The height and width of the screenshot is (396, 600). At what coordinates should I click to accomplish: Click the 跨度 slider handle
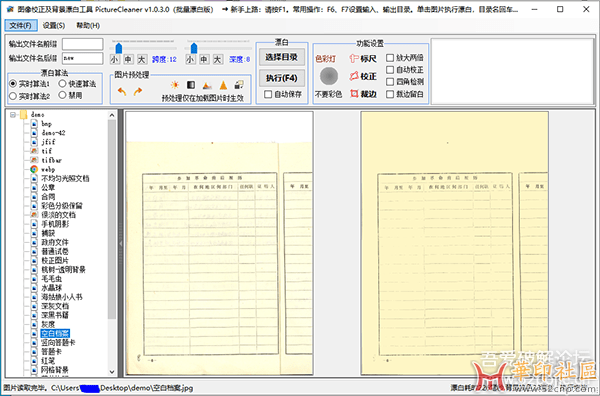(119, 48)
